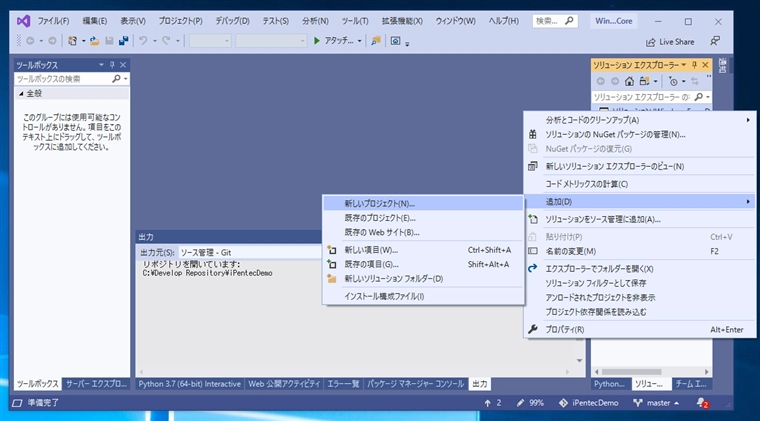Image resolution: width=760 pixels, height=421 pixels.
Task: Choose エクスプローラーでフォルダーを開く(X)
Action: pyautogui.click(x=640, y=269)
